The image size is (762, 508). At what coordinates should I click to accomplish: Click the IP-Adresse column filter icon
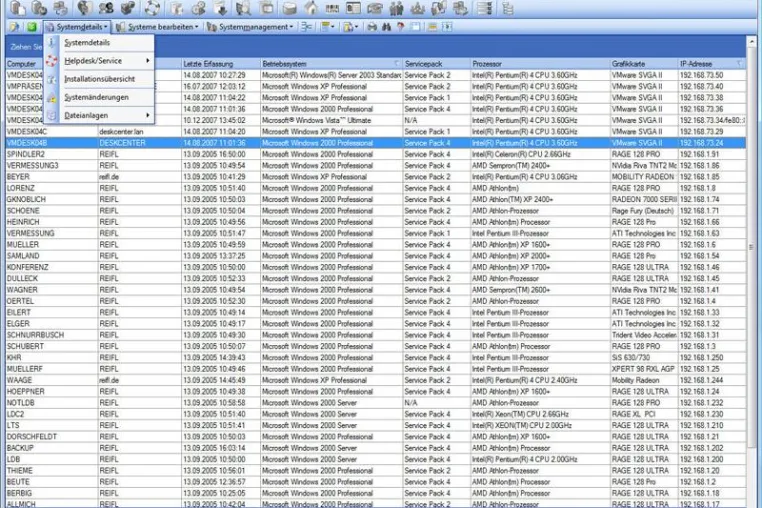tap(740, 64)
